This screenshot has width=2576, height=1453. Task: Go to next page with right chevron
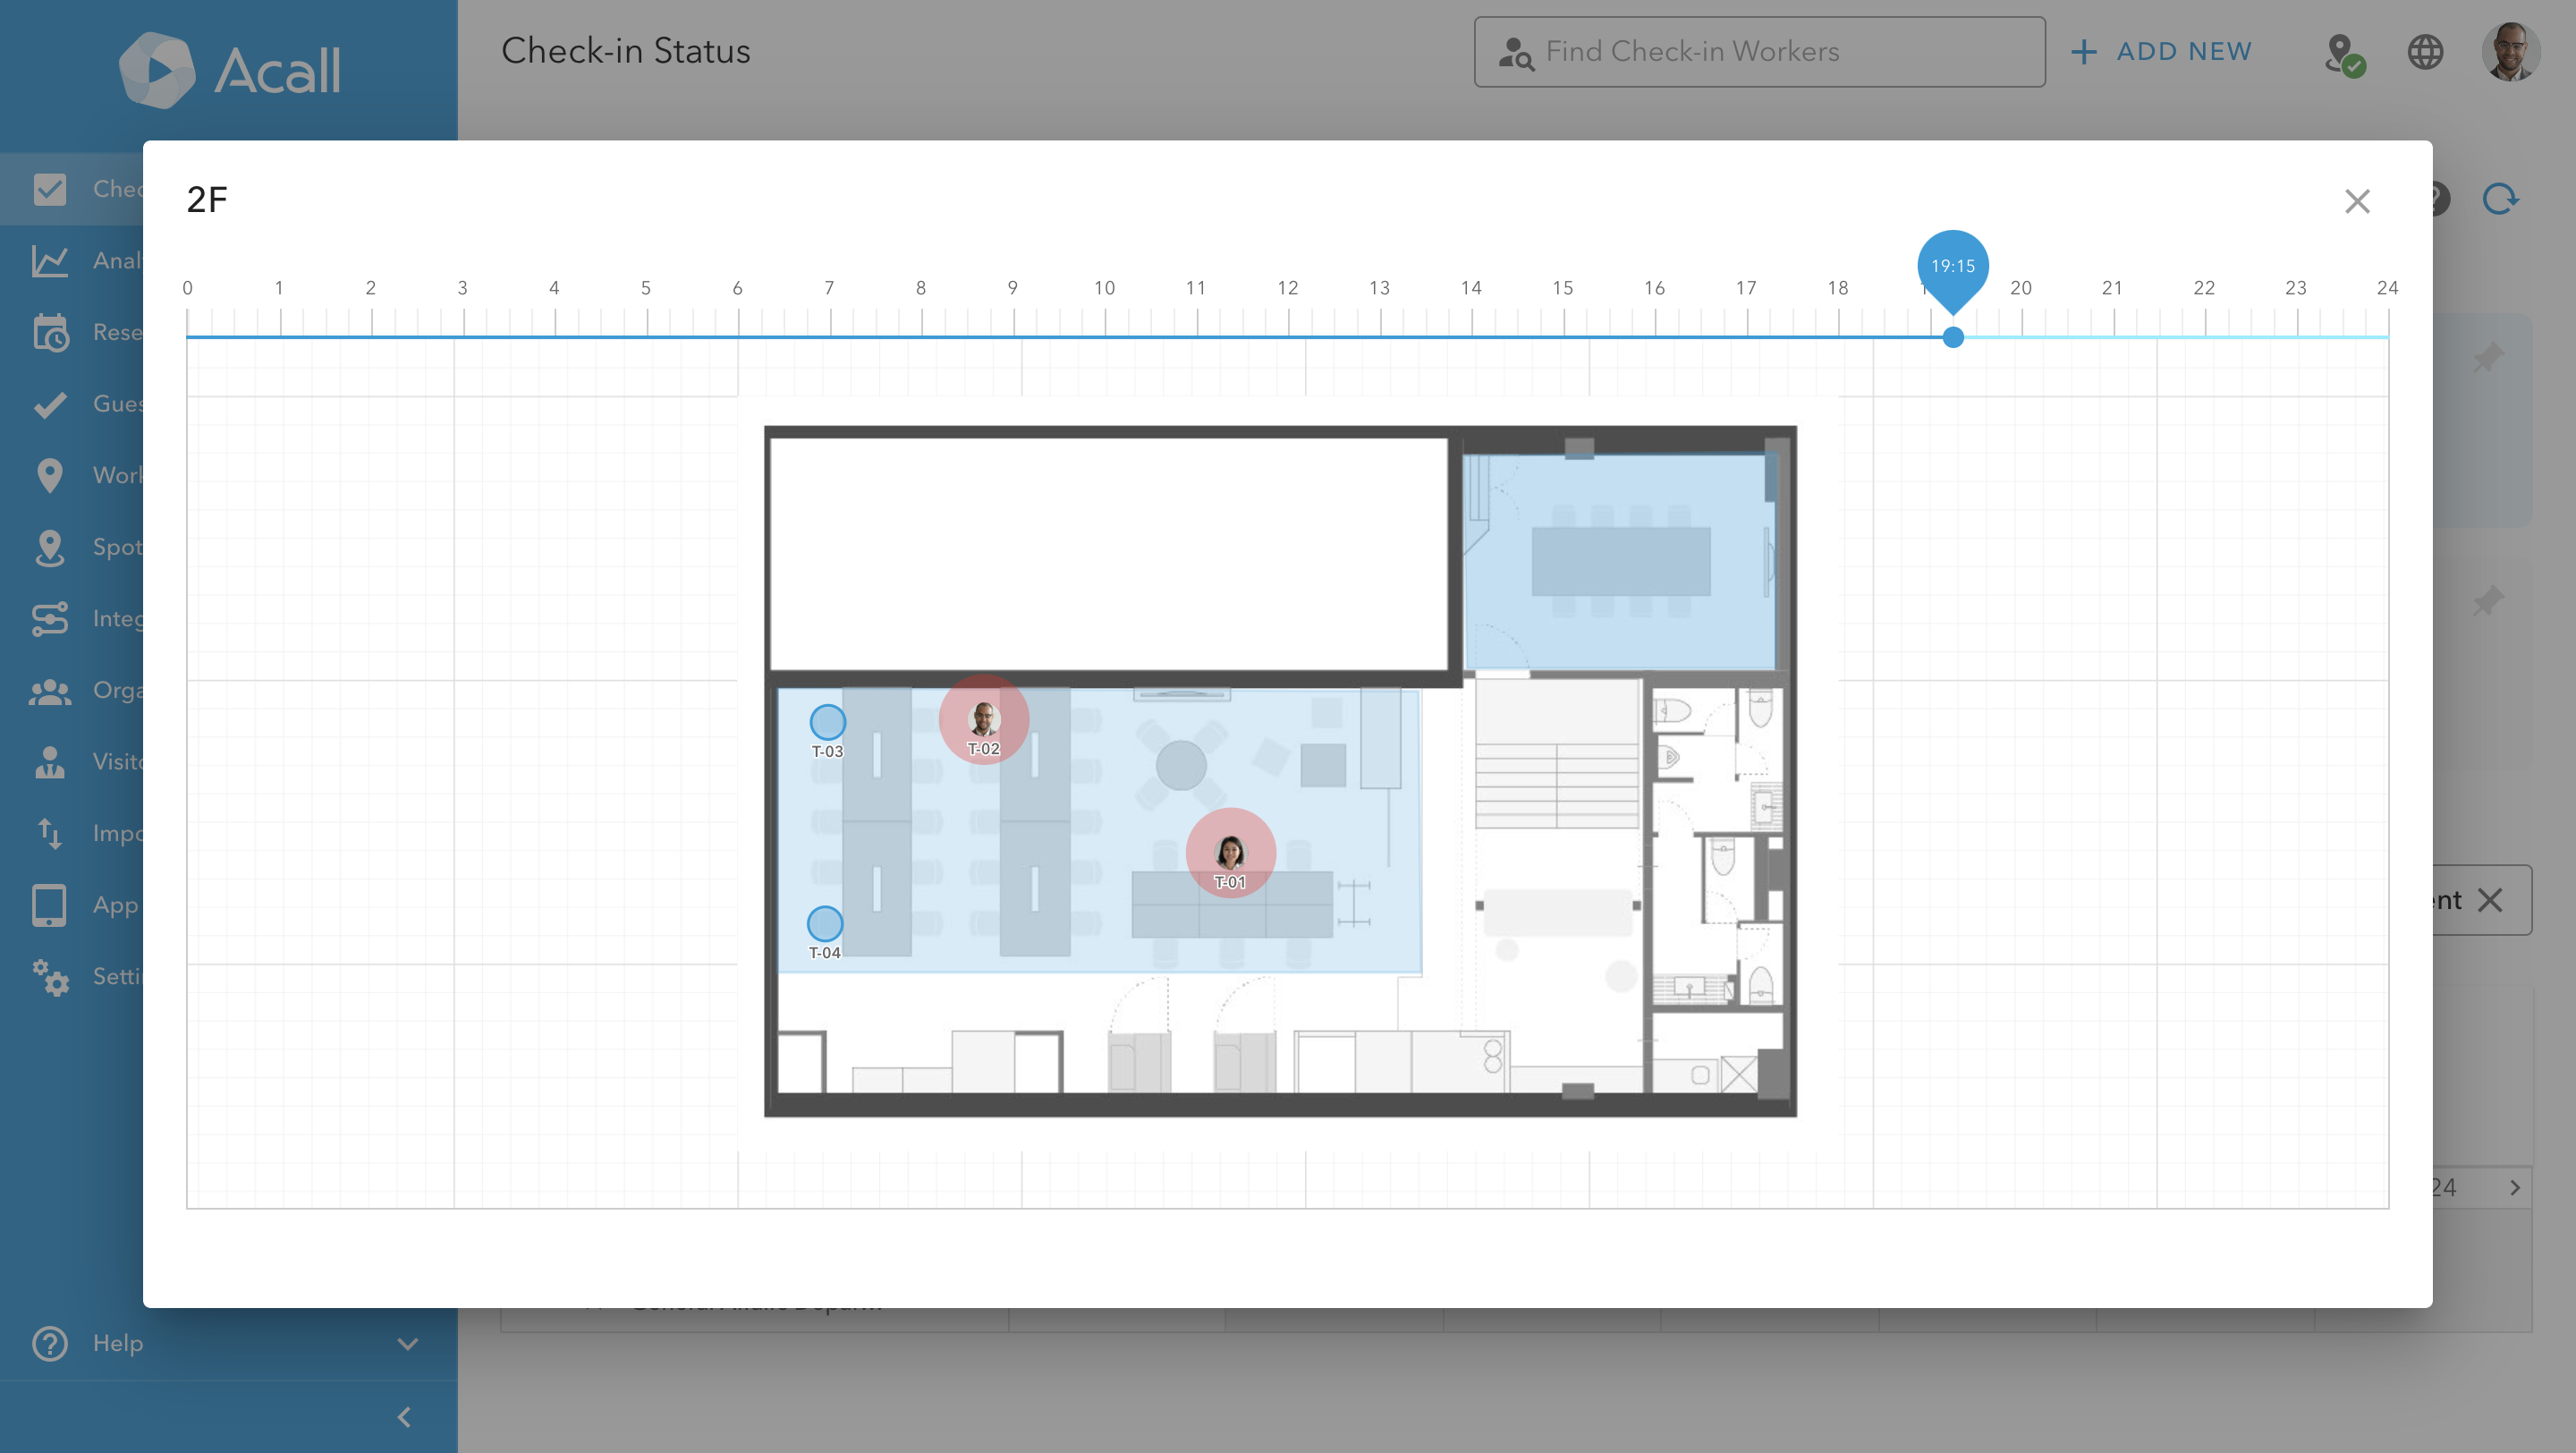[x=2515, y=1188]
